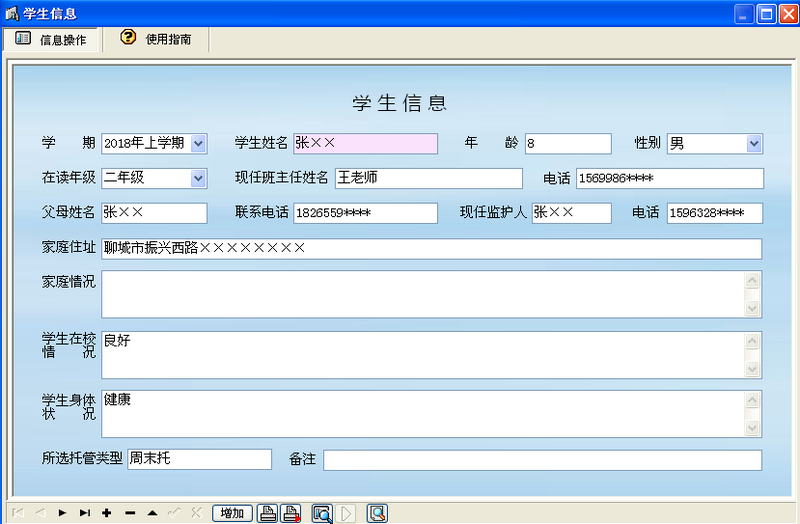This screenshot has width=800, height=524.
Task: Minimize the 学生信息 window
Action: click(744, 14)
